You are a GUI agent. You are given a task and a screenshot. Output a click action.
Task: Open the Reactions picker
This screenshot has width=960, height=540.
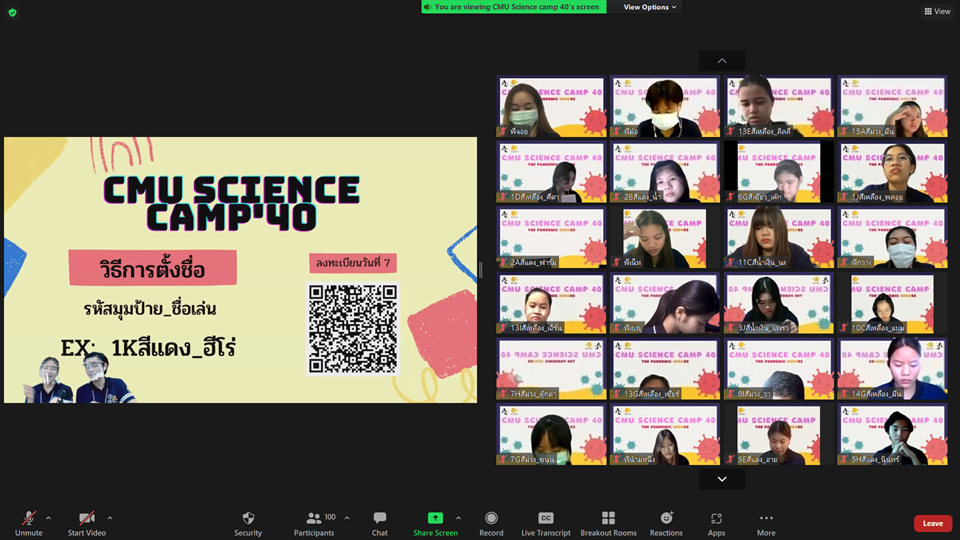[666, 518]
